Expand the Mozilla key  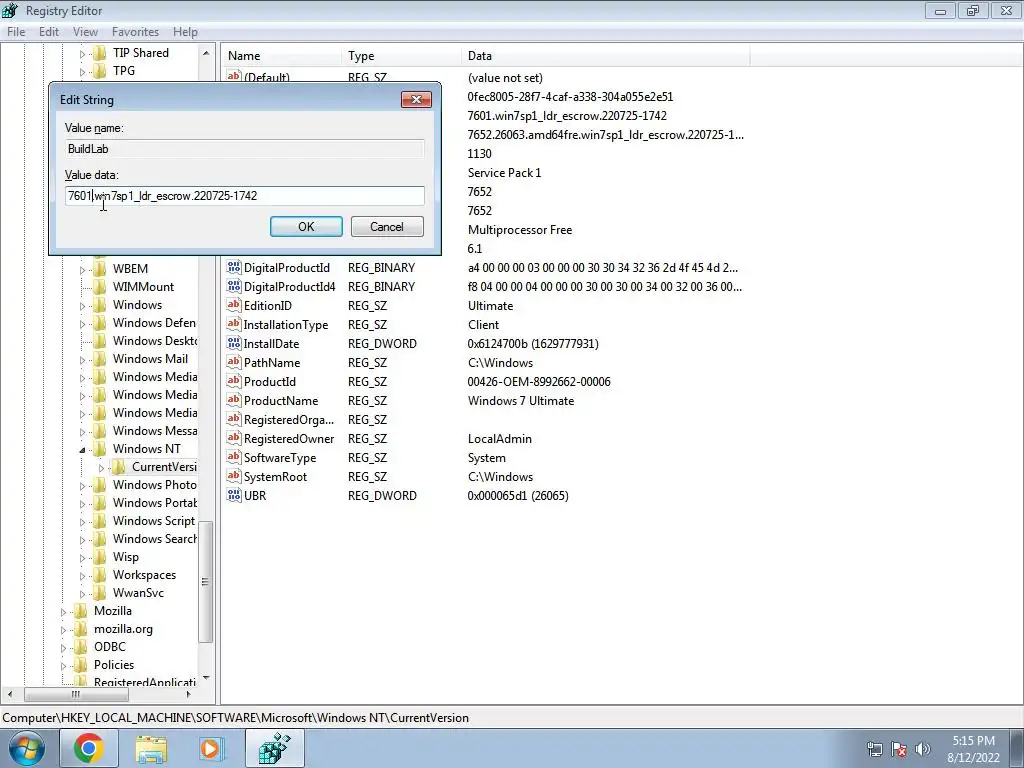click(x=63, y=612)
